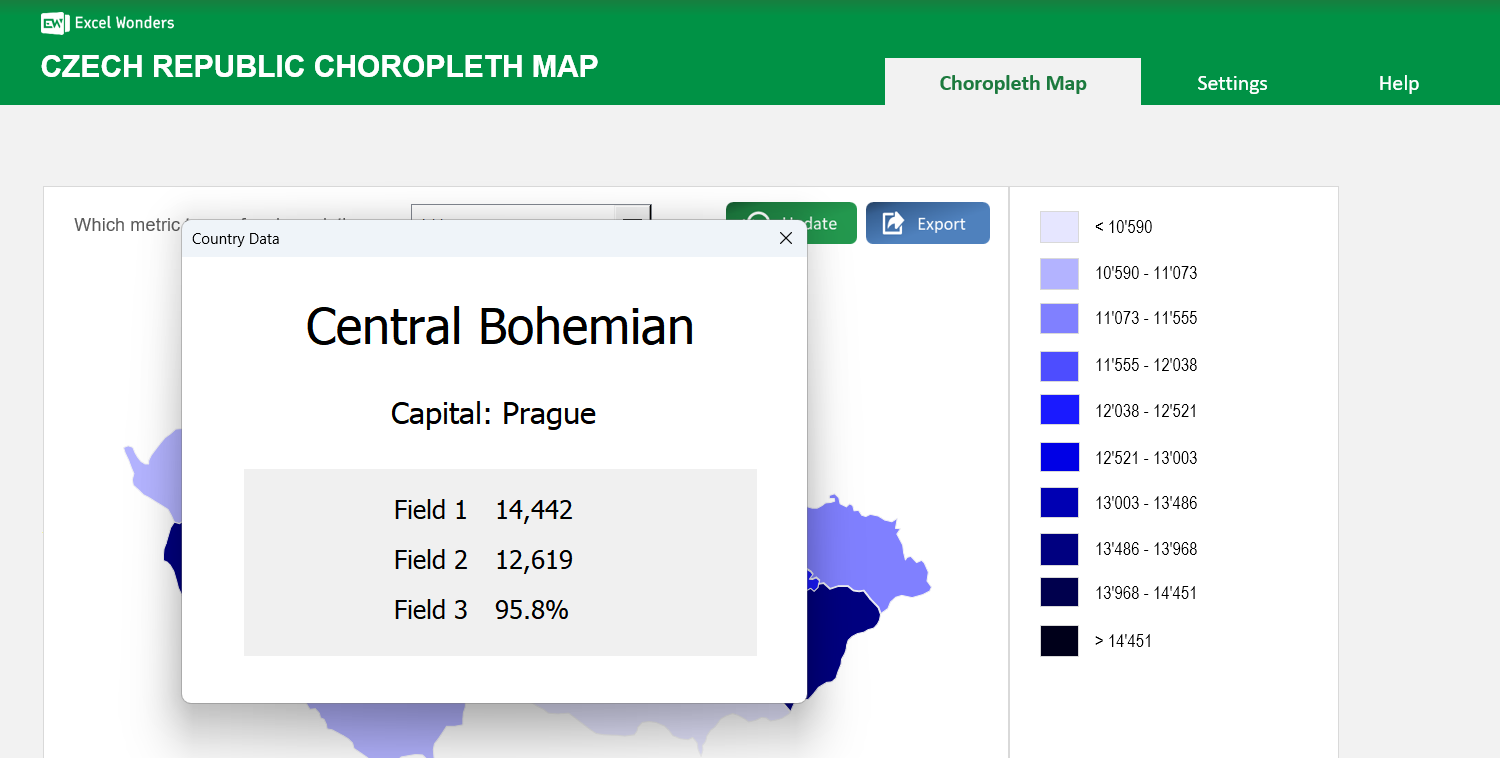Viewport: 1500px width, 758px height.
Task: Click the Central Bohemian dialog title
Action: coord(500,326)
